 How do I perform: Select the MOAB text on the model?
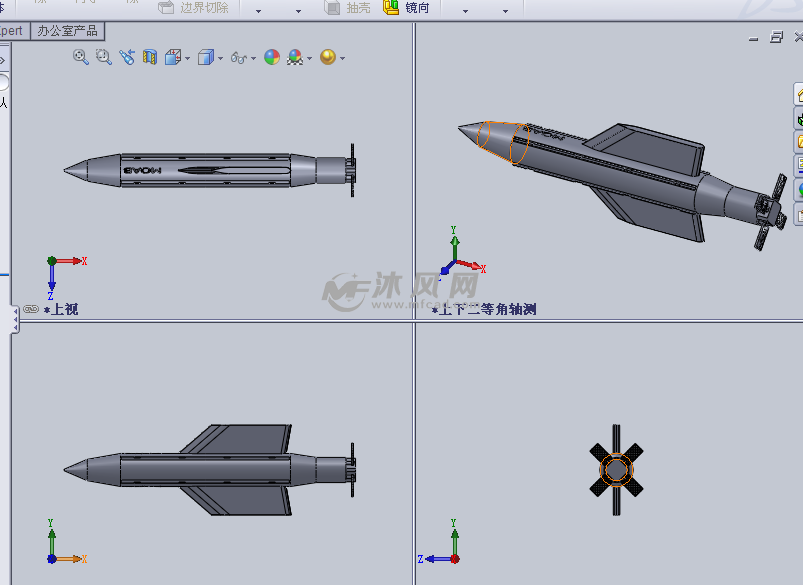click(142, 170)
